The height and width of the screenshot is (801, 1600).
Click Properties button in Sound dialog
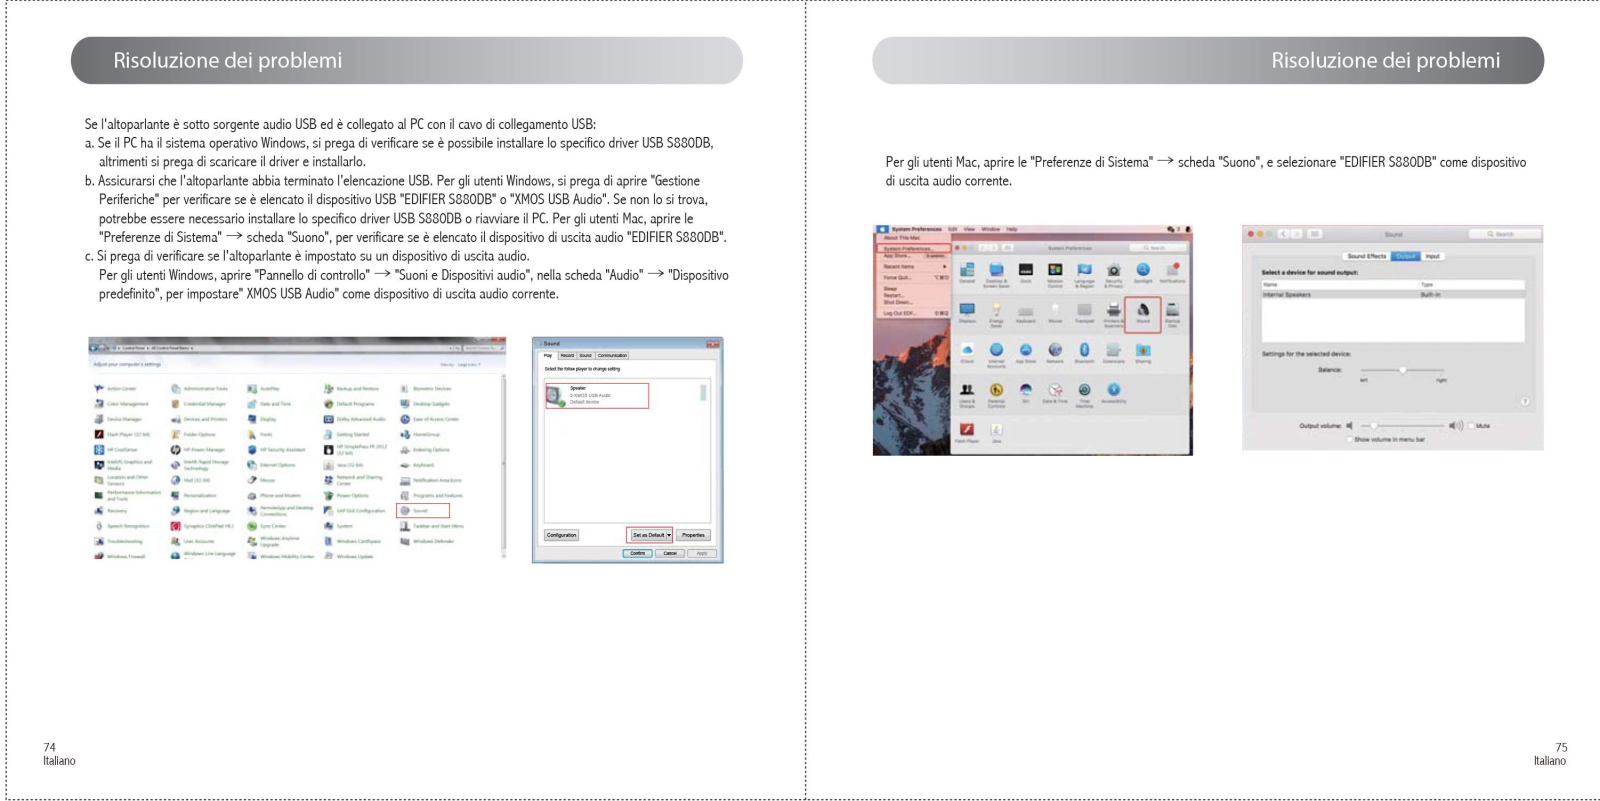(693, 535)
